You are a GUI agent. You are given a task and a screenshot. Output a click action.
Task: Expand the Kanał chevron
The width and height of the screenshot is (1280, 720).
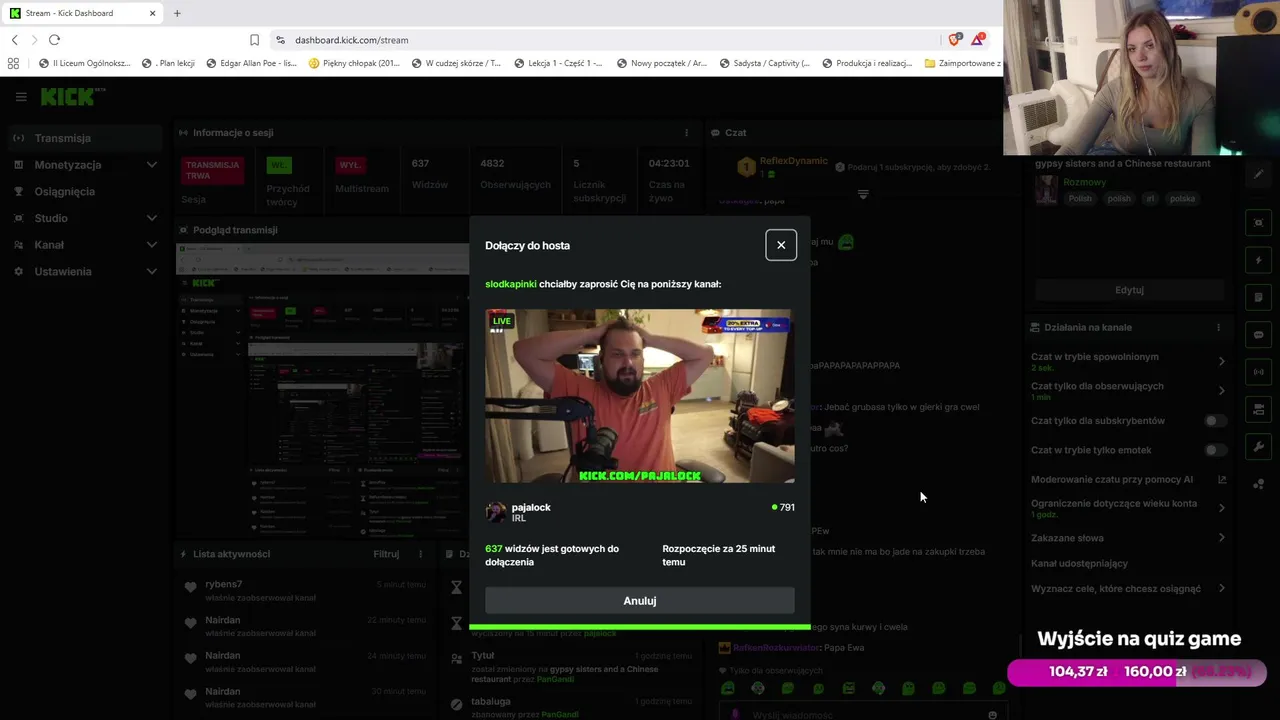point(152,245)
